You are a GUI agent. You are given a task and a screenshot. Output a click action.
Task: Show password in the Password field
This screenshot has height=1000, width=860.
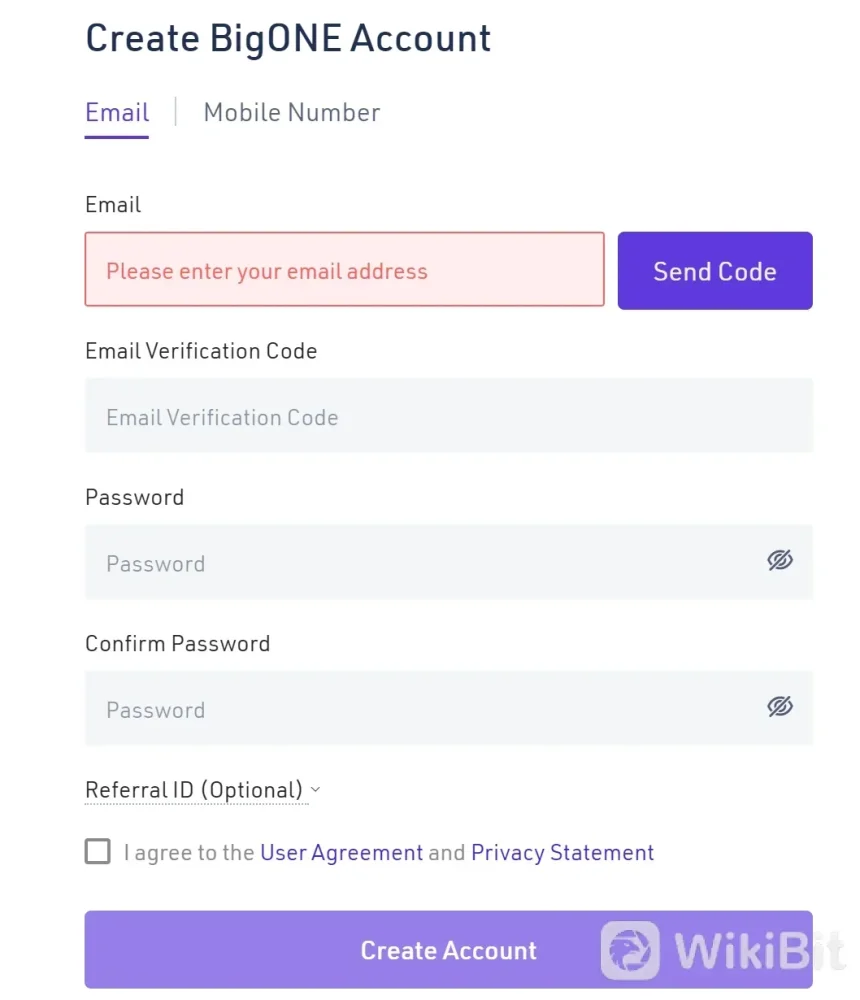point(780,560)
